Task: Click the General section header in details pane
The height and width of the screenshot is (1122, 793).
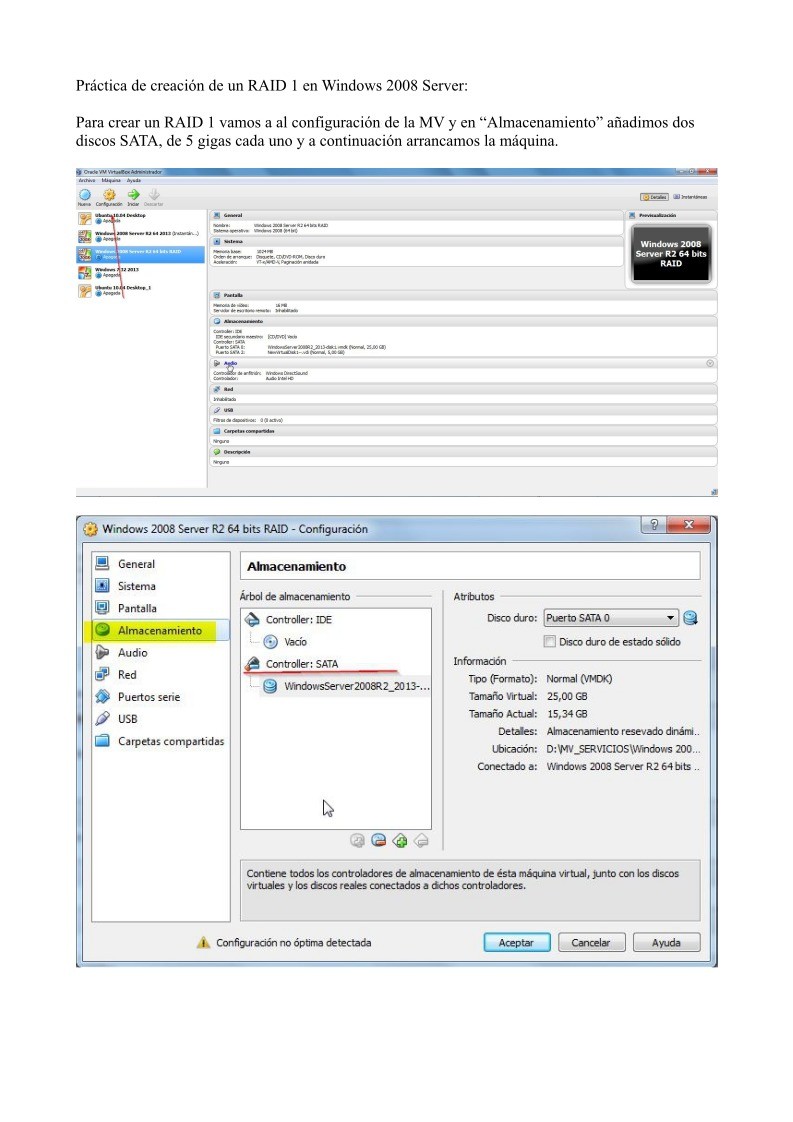Action: [x=417, y=215]
